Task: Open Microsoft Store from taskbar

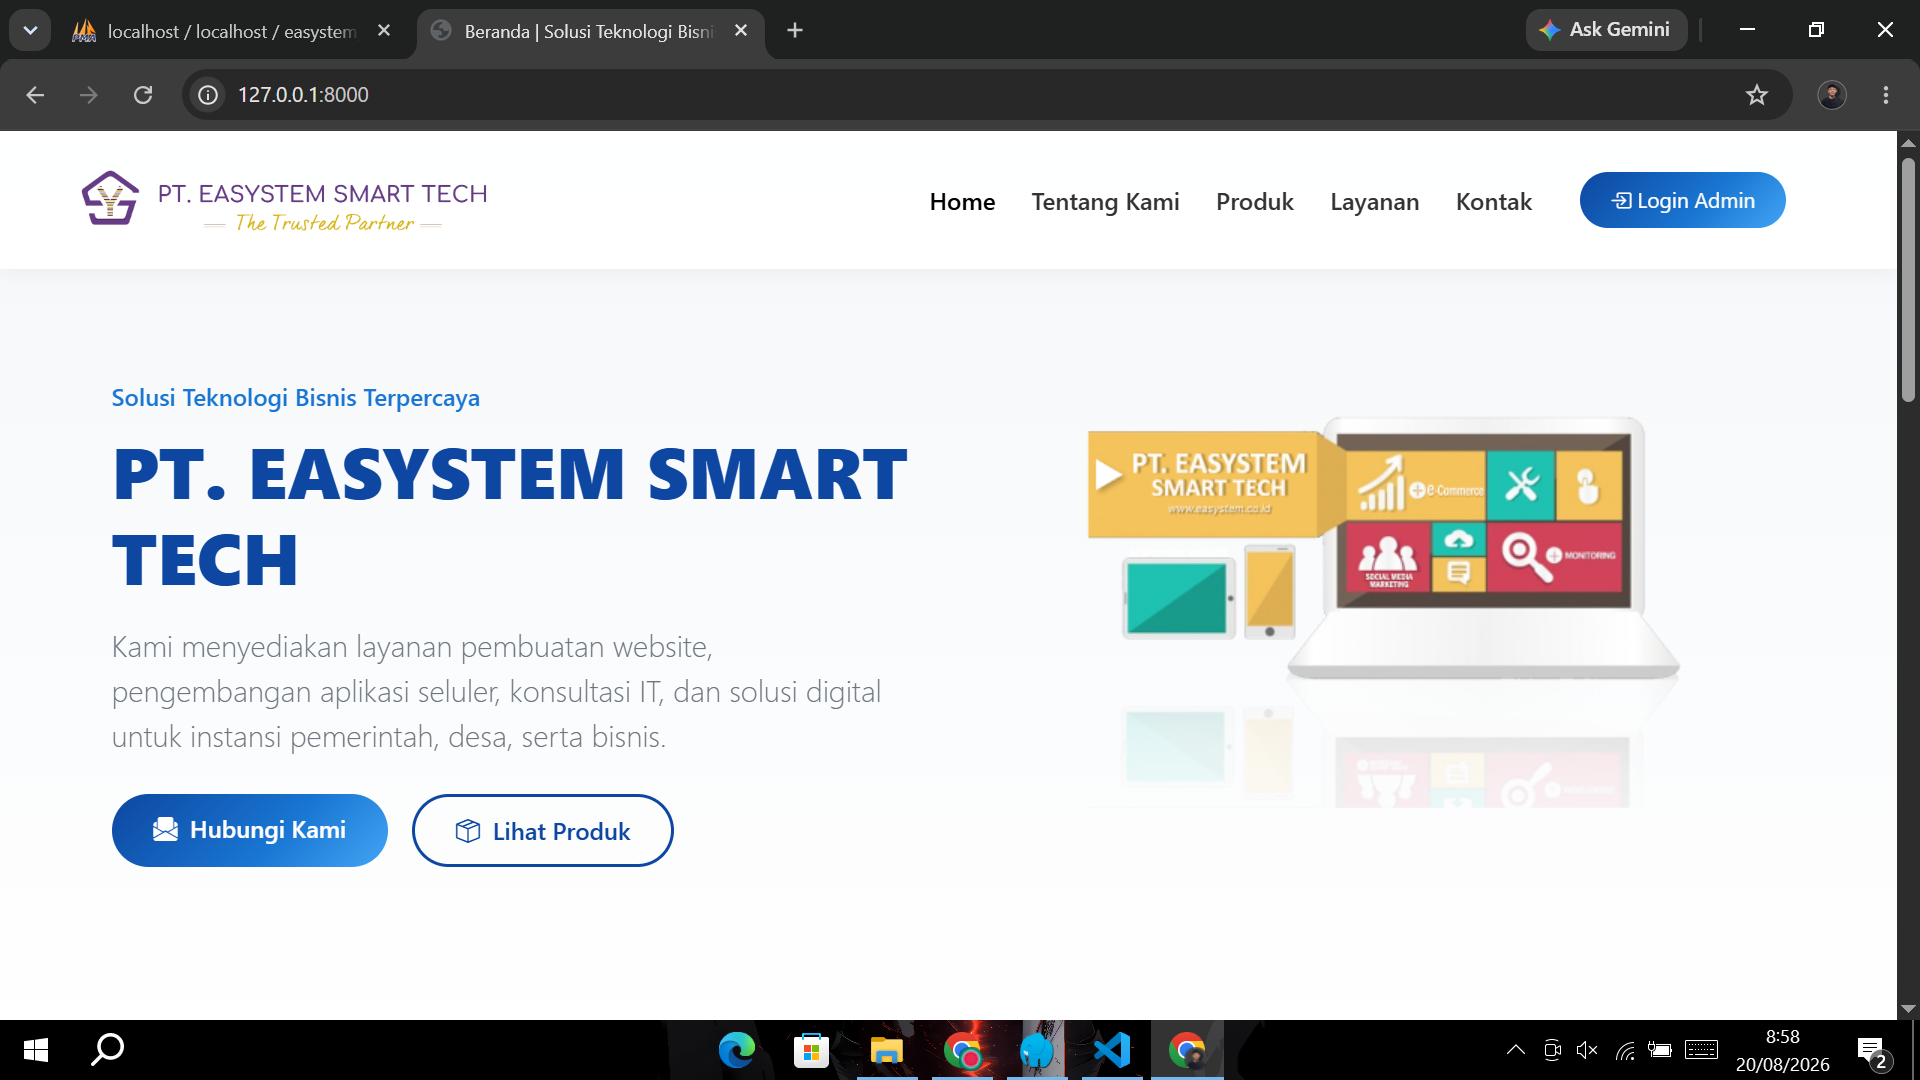Action: click(811, 1050)
